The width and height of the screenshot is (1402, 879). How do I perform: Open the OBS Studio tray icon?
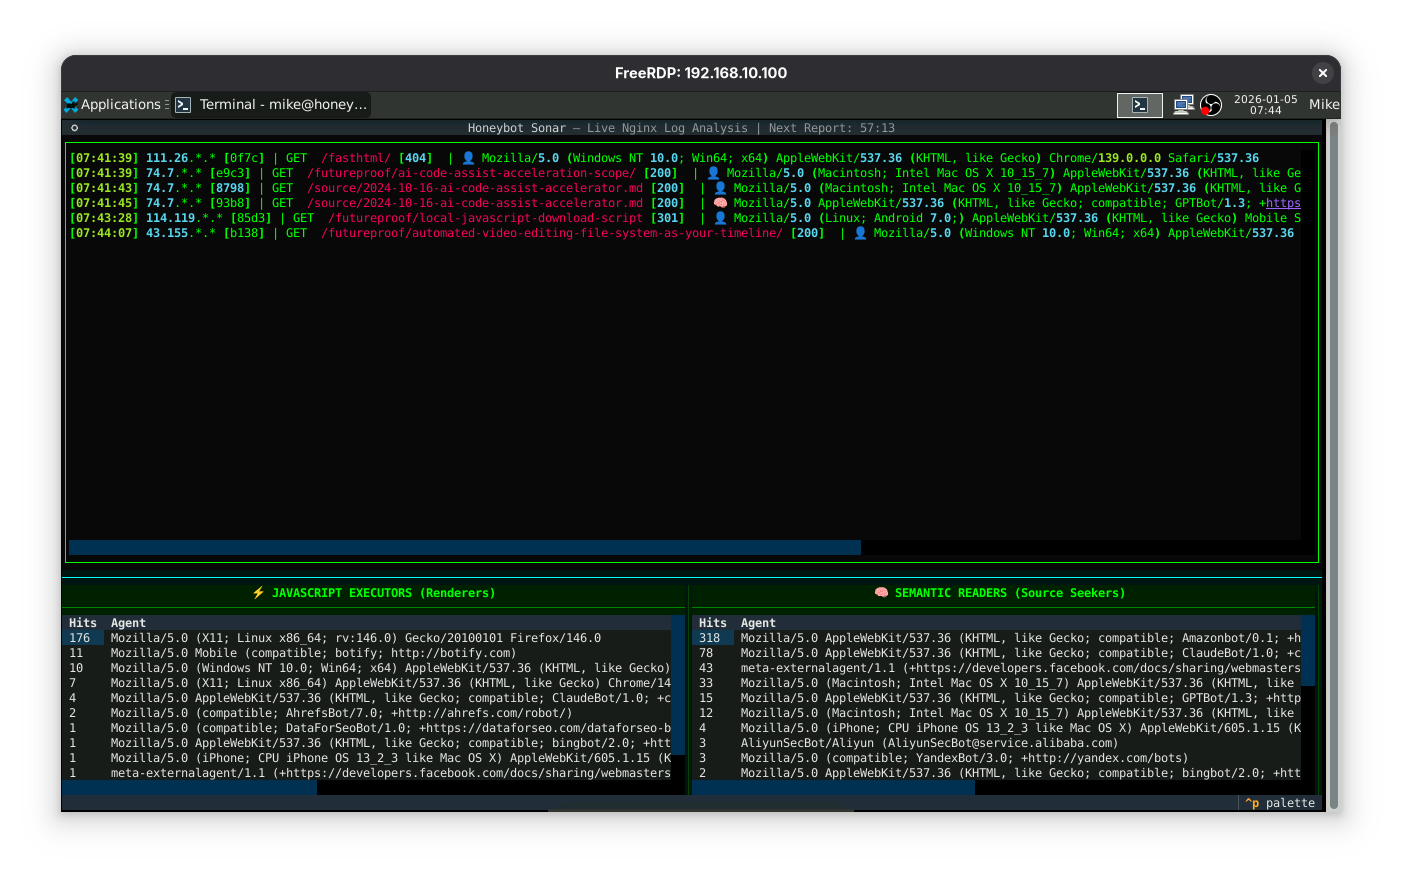(1211, 105)
